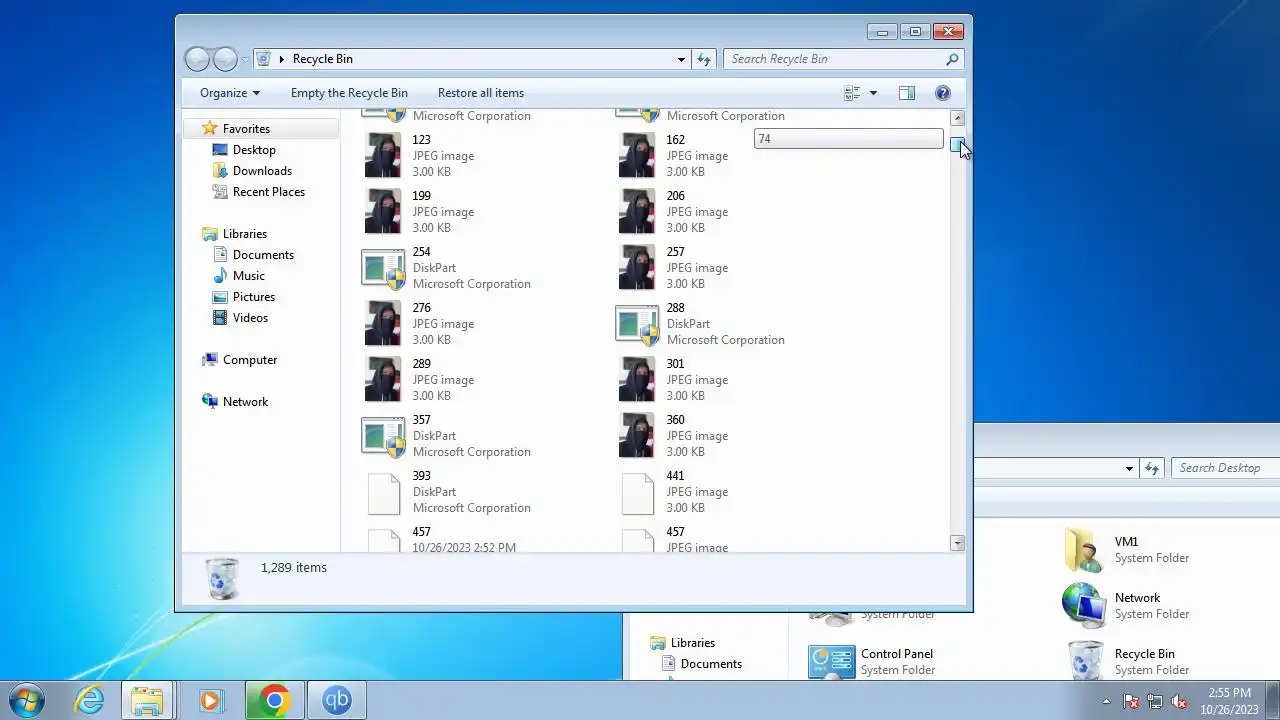The height and width of the screenshot is (720, 1280).
Task: Open qBittorrent from the taskbar
Action: pyautogui.click(x=337, y=700)
